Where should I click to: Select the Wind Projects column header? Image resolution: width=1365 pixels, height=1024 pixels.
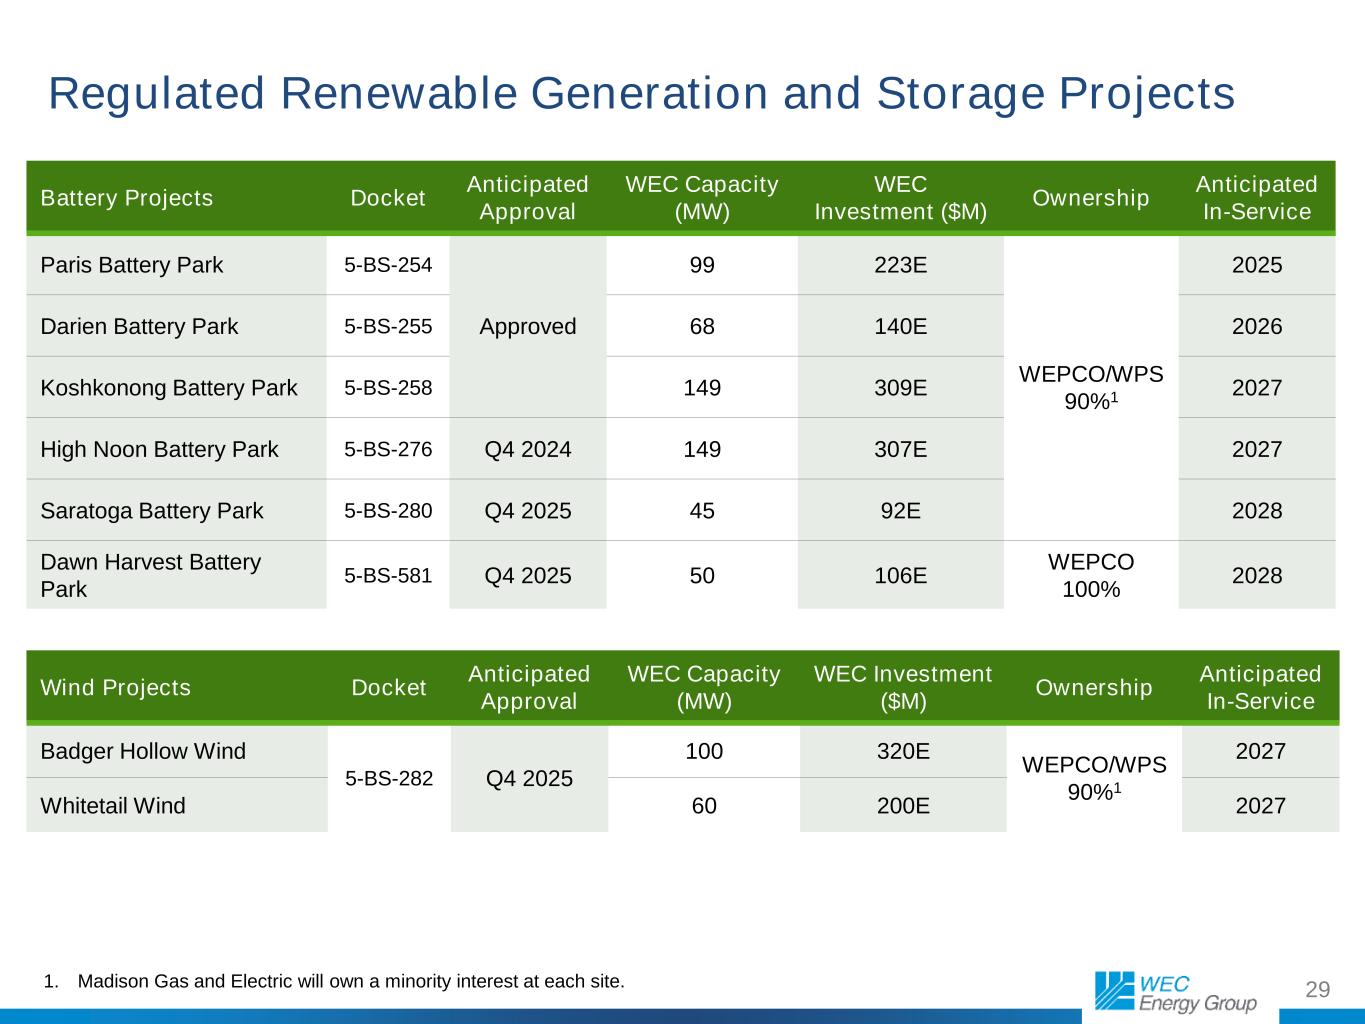click(115, 688)
